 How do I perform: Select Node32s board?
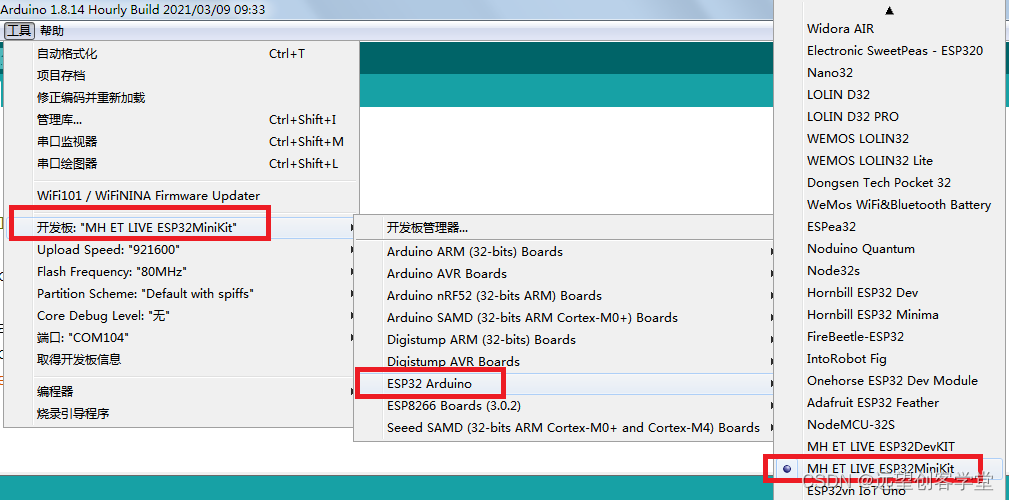click(890, 270)
